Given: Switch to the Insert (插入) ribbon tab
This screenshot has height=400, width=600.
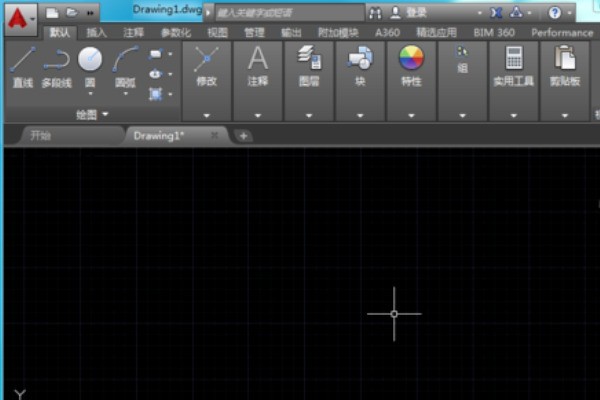Looking at the screenshot, I should [x=96, y=32].
